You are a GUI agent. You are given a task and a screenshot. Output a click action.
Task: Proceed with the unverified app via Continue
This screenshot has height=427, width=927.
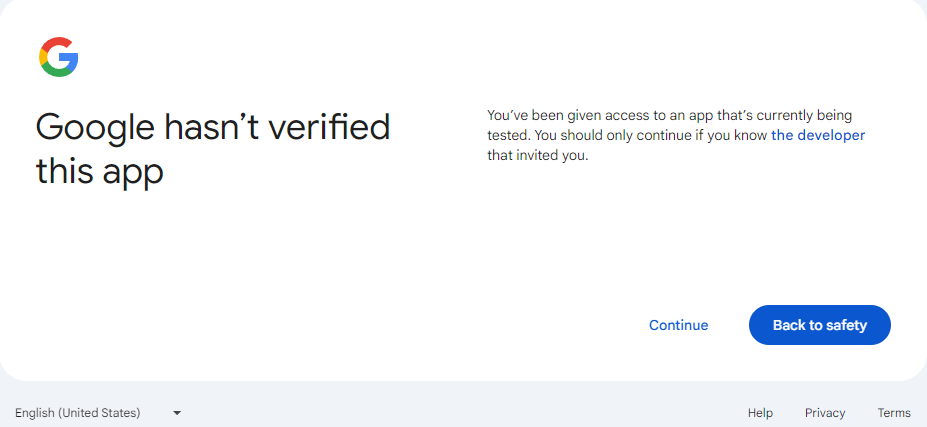678,325
